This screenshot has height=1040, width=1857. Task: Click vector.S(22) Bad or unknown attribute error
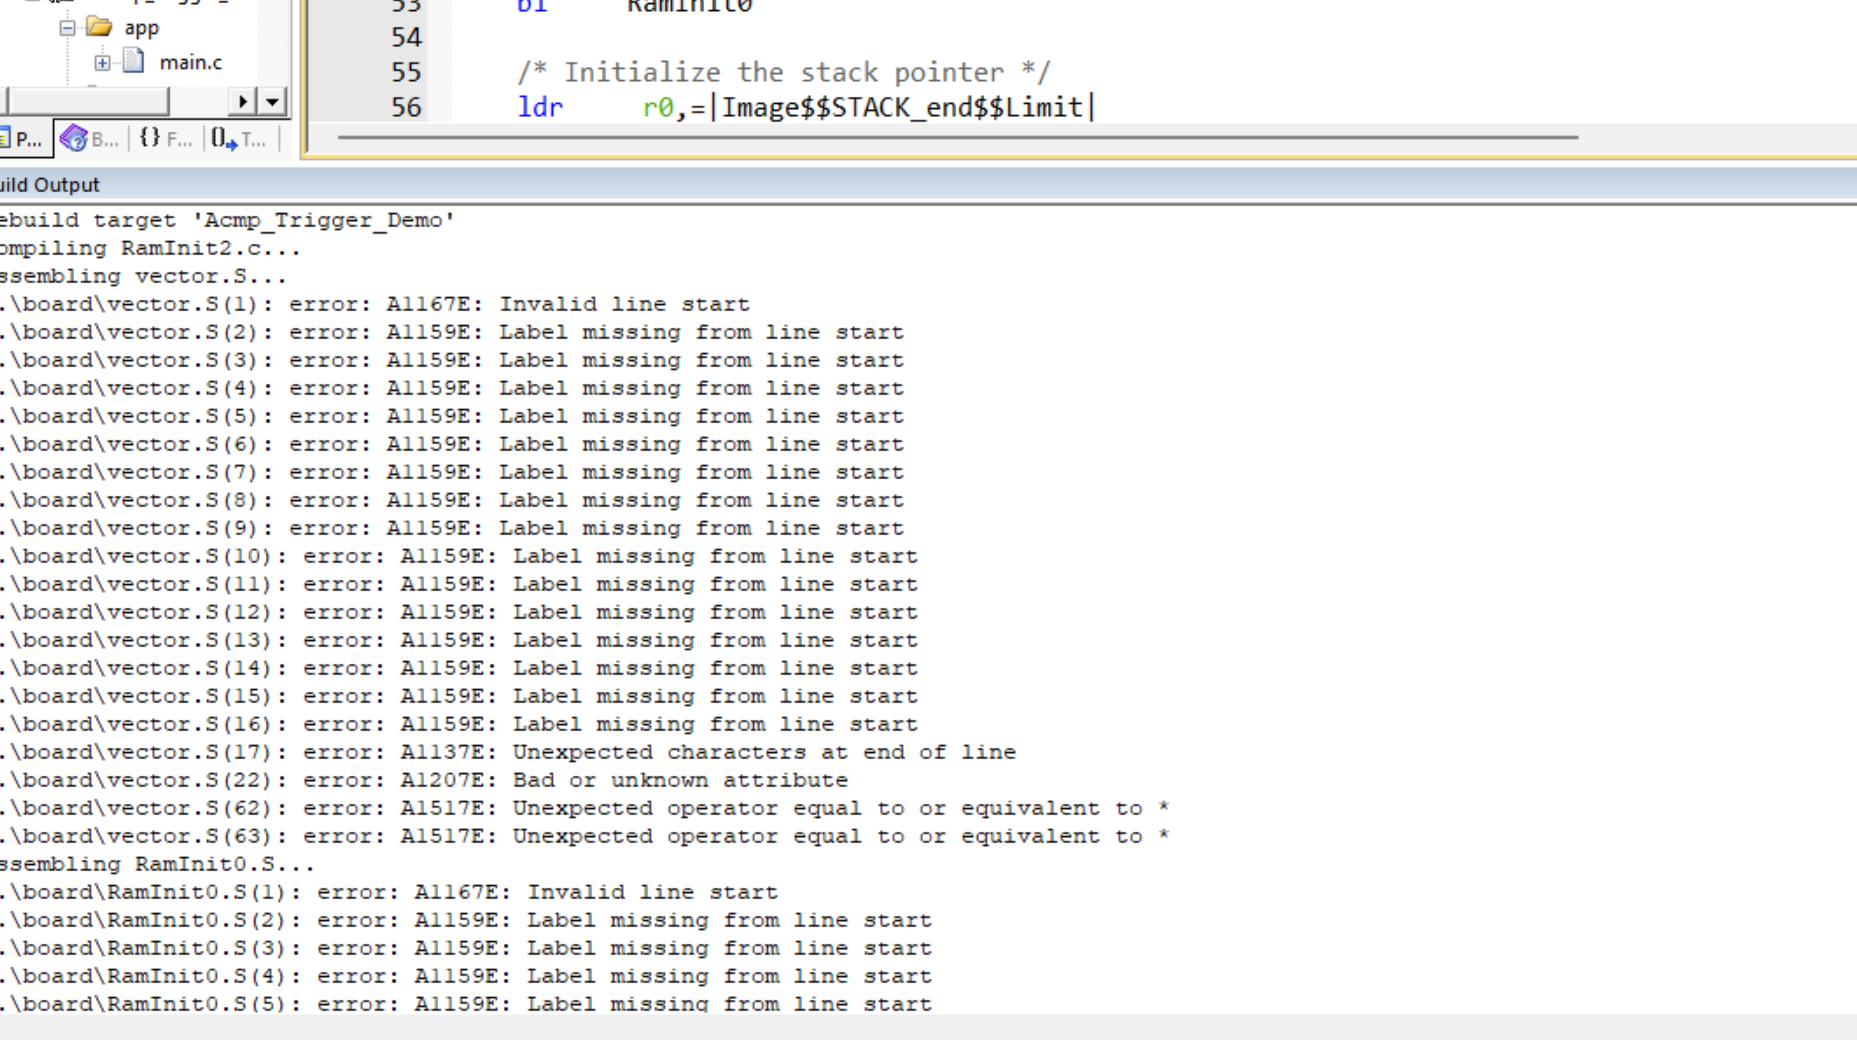tap(424, 780)
